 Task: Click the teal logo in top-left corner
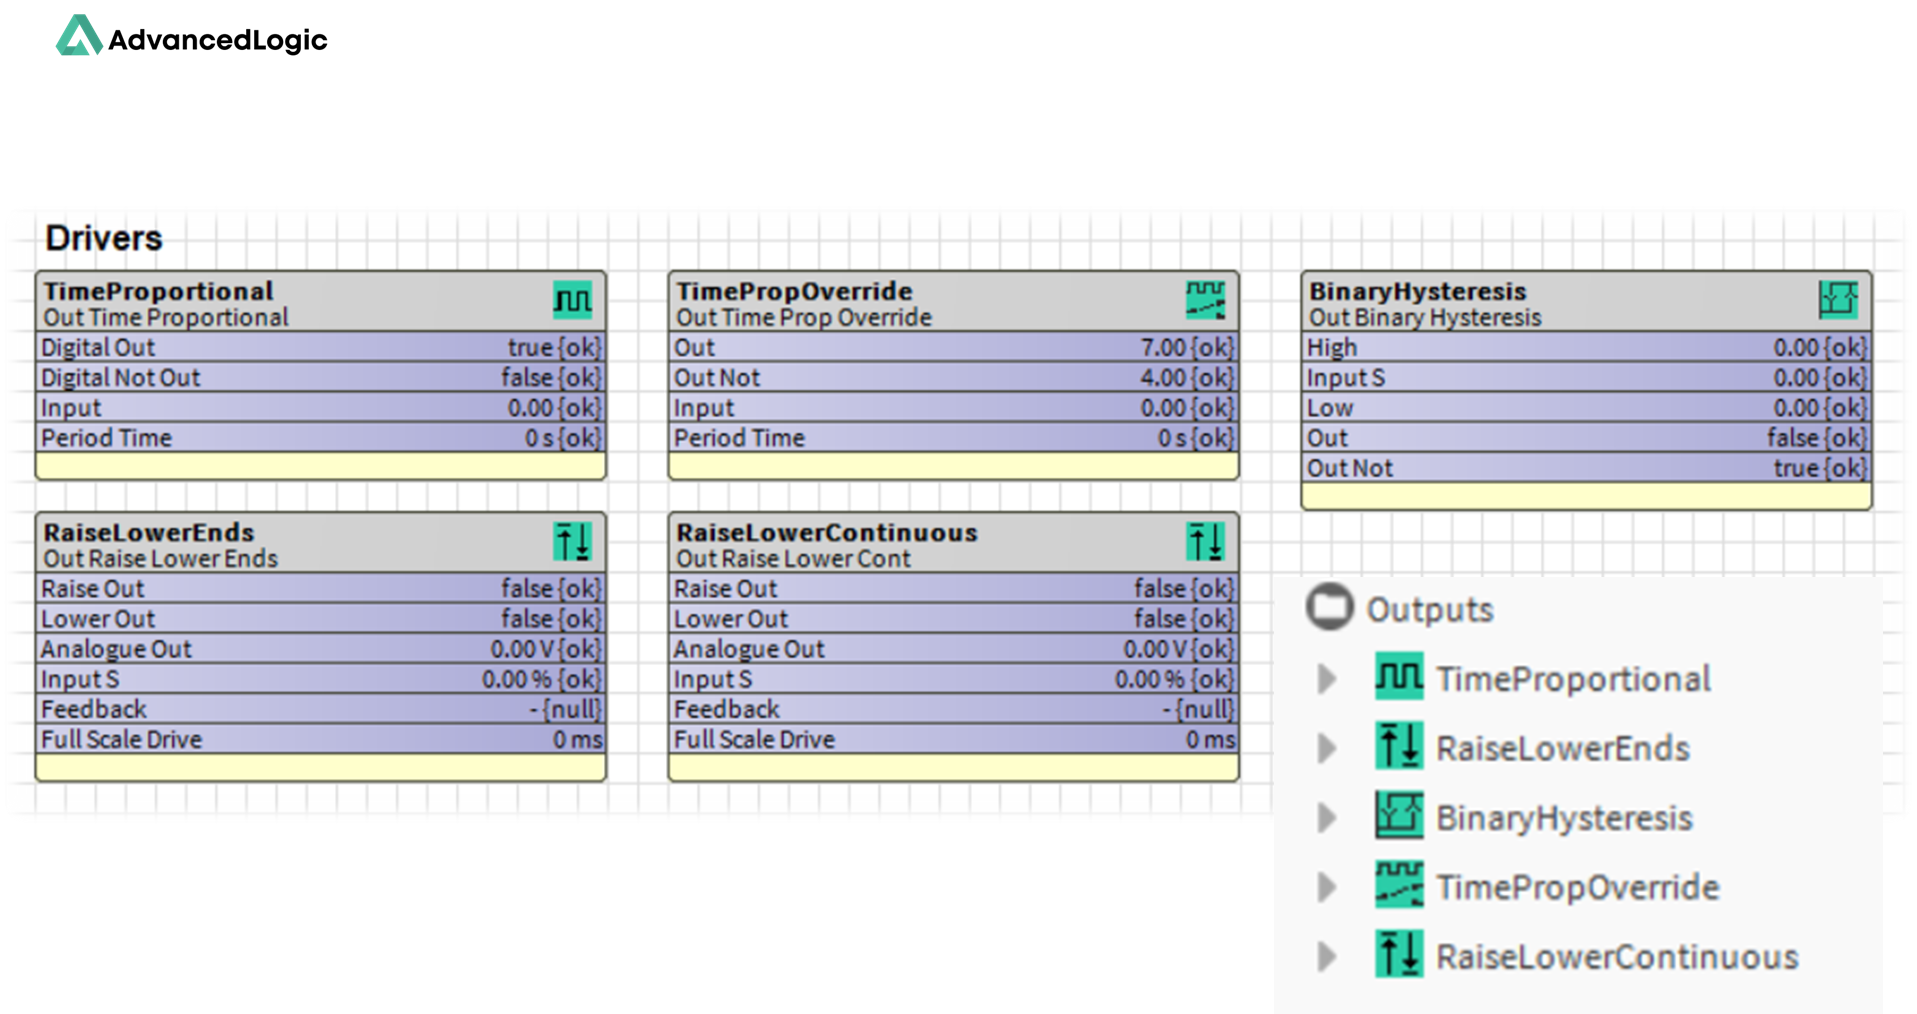(x=79, y=36)
